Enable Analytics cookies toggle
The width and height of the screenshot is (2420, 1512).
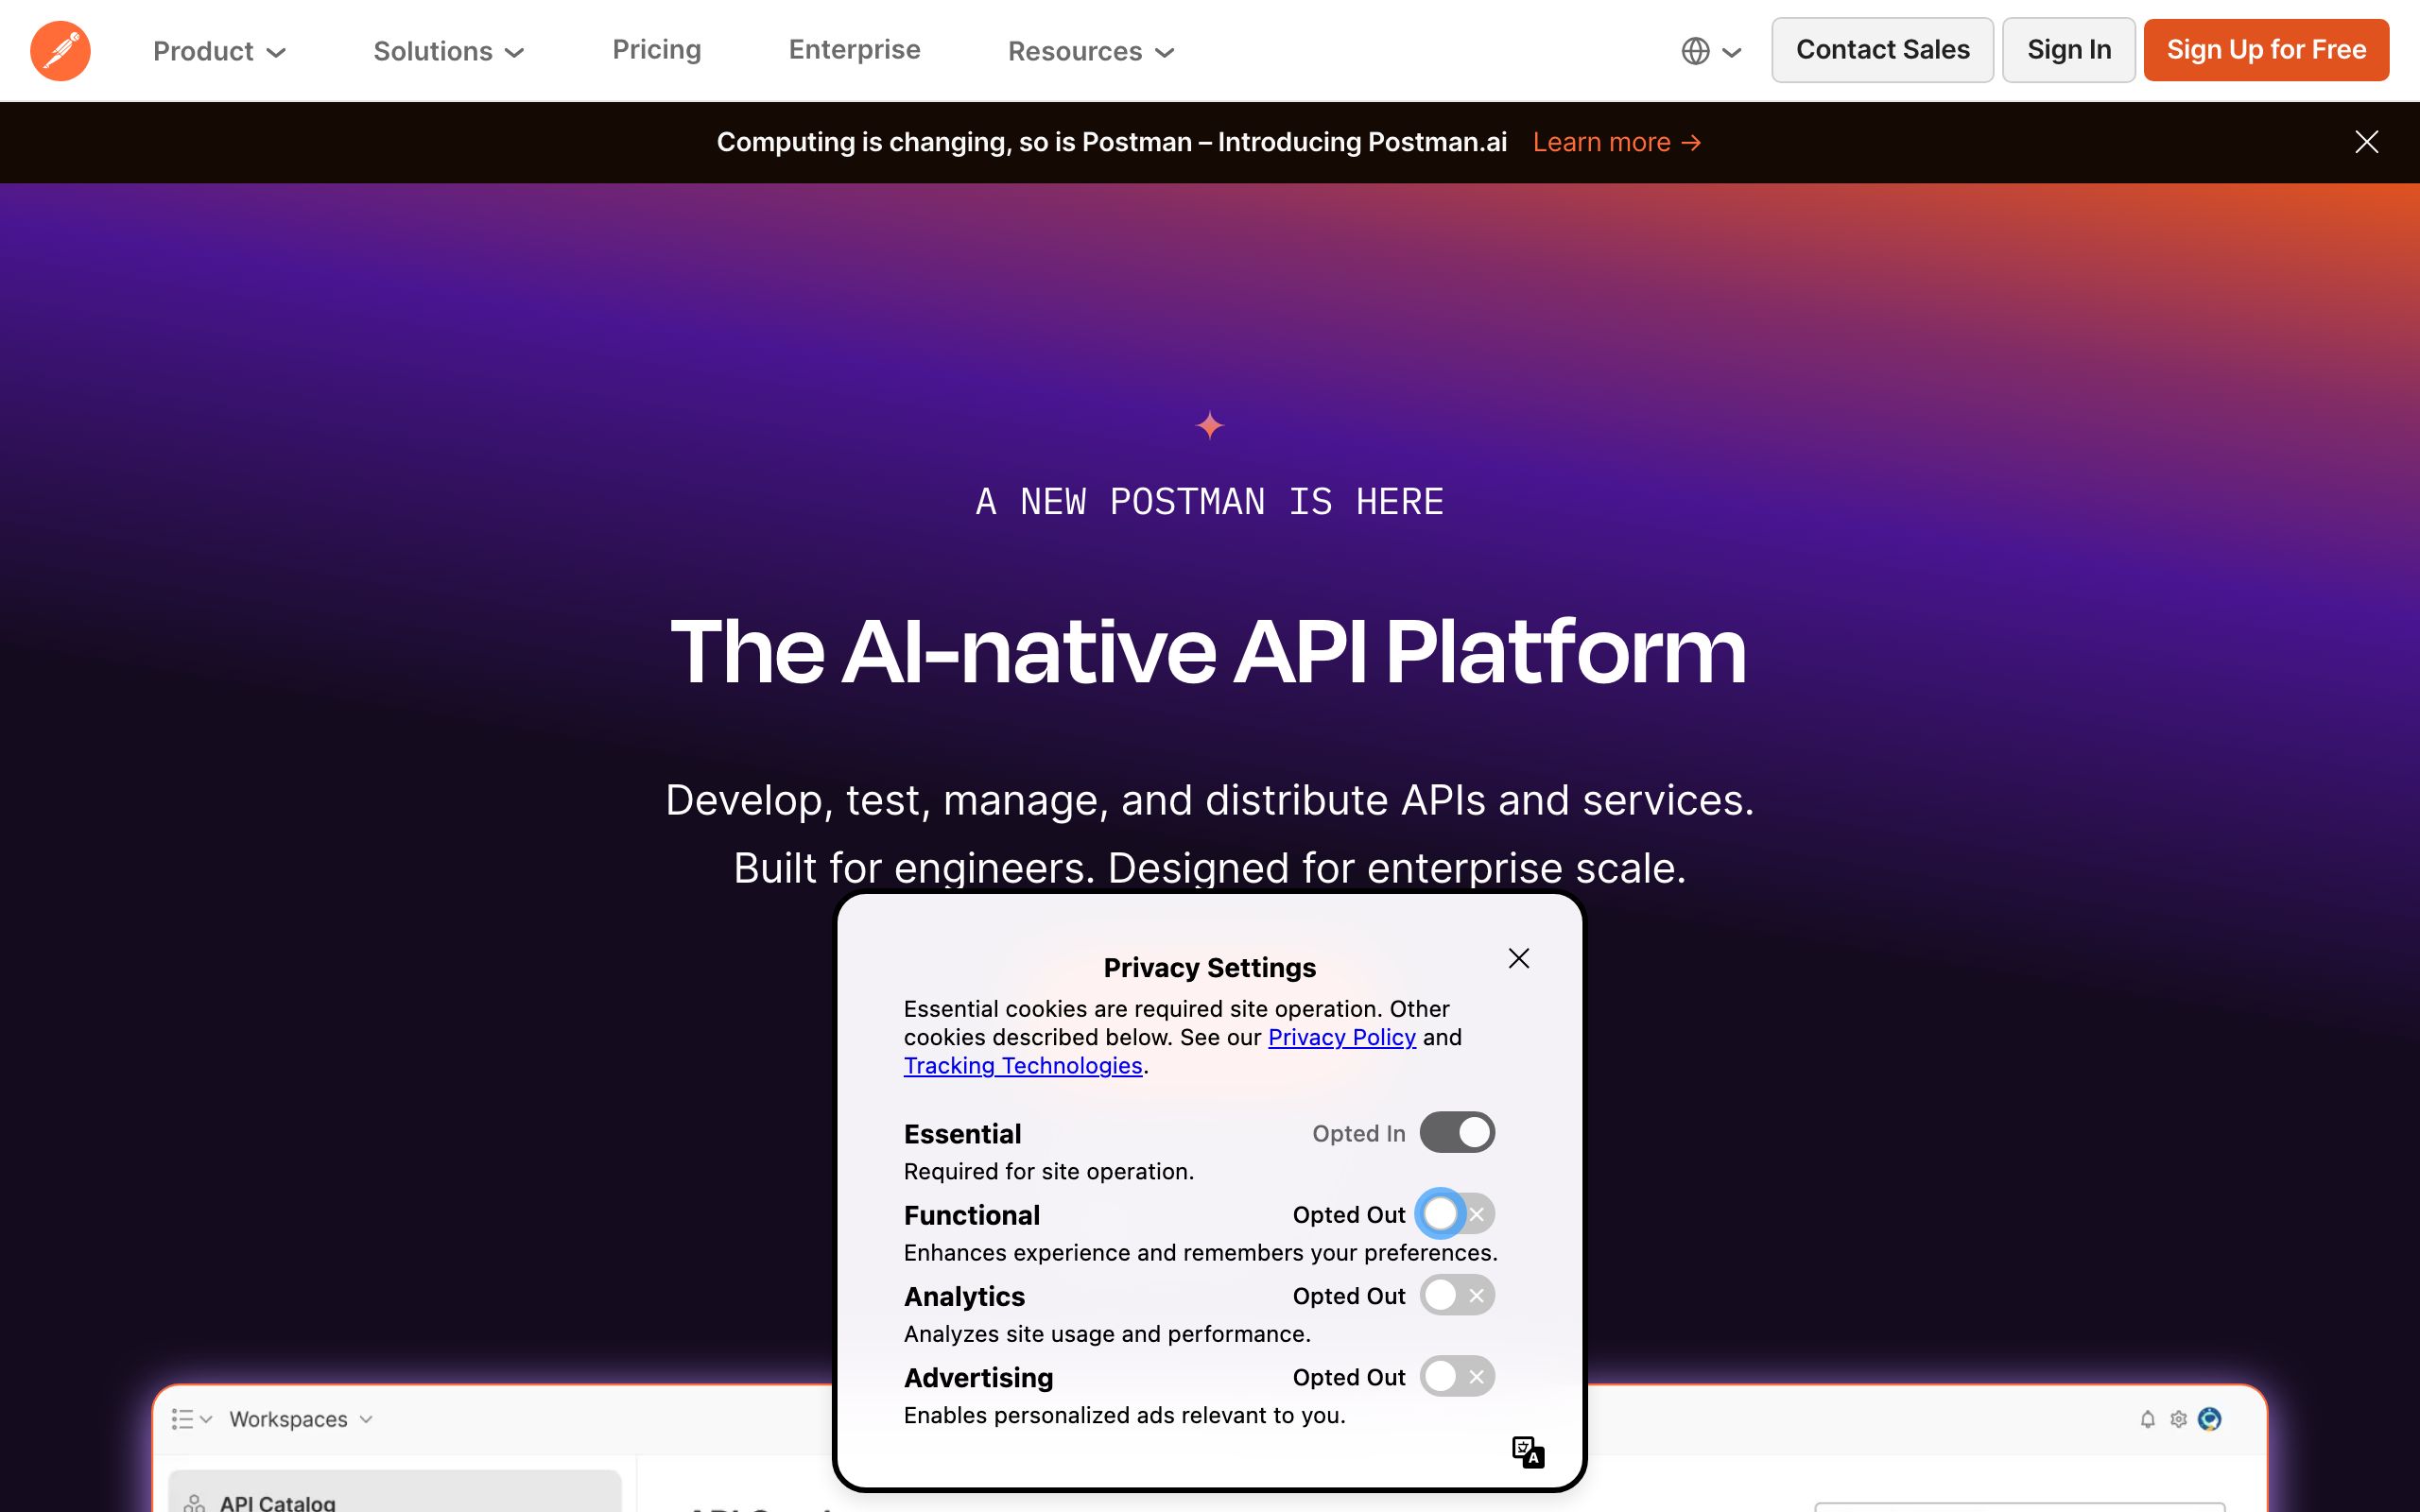(1457, 1295)
